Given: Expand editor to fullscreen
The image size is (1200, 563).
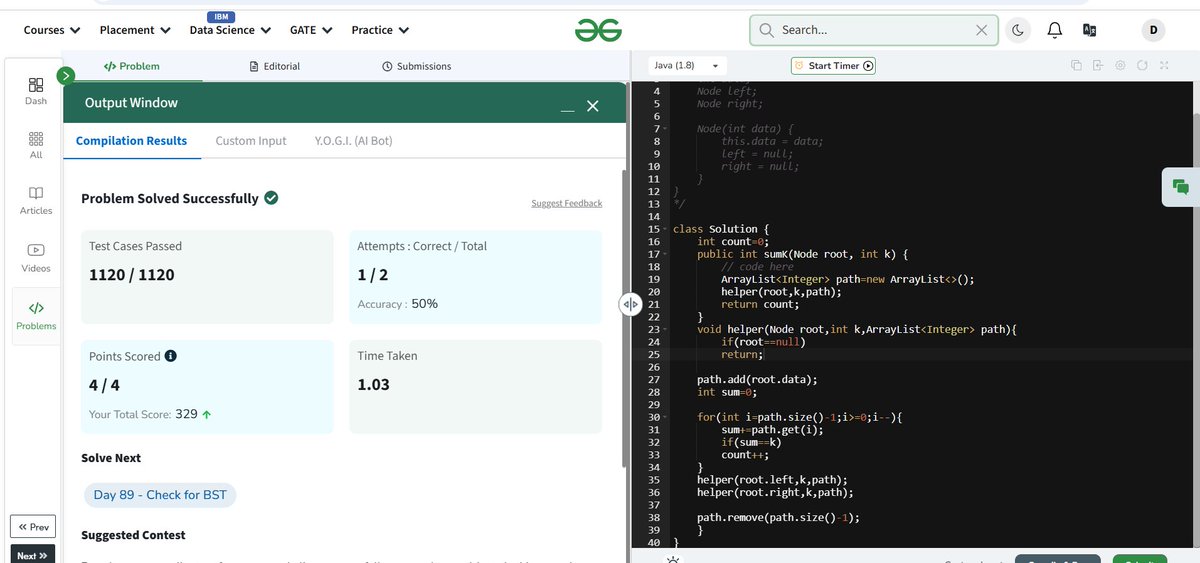Looking at the screenshot, I should (x=1164, y=65).
